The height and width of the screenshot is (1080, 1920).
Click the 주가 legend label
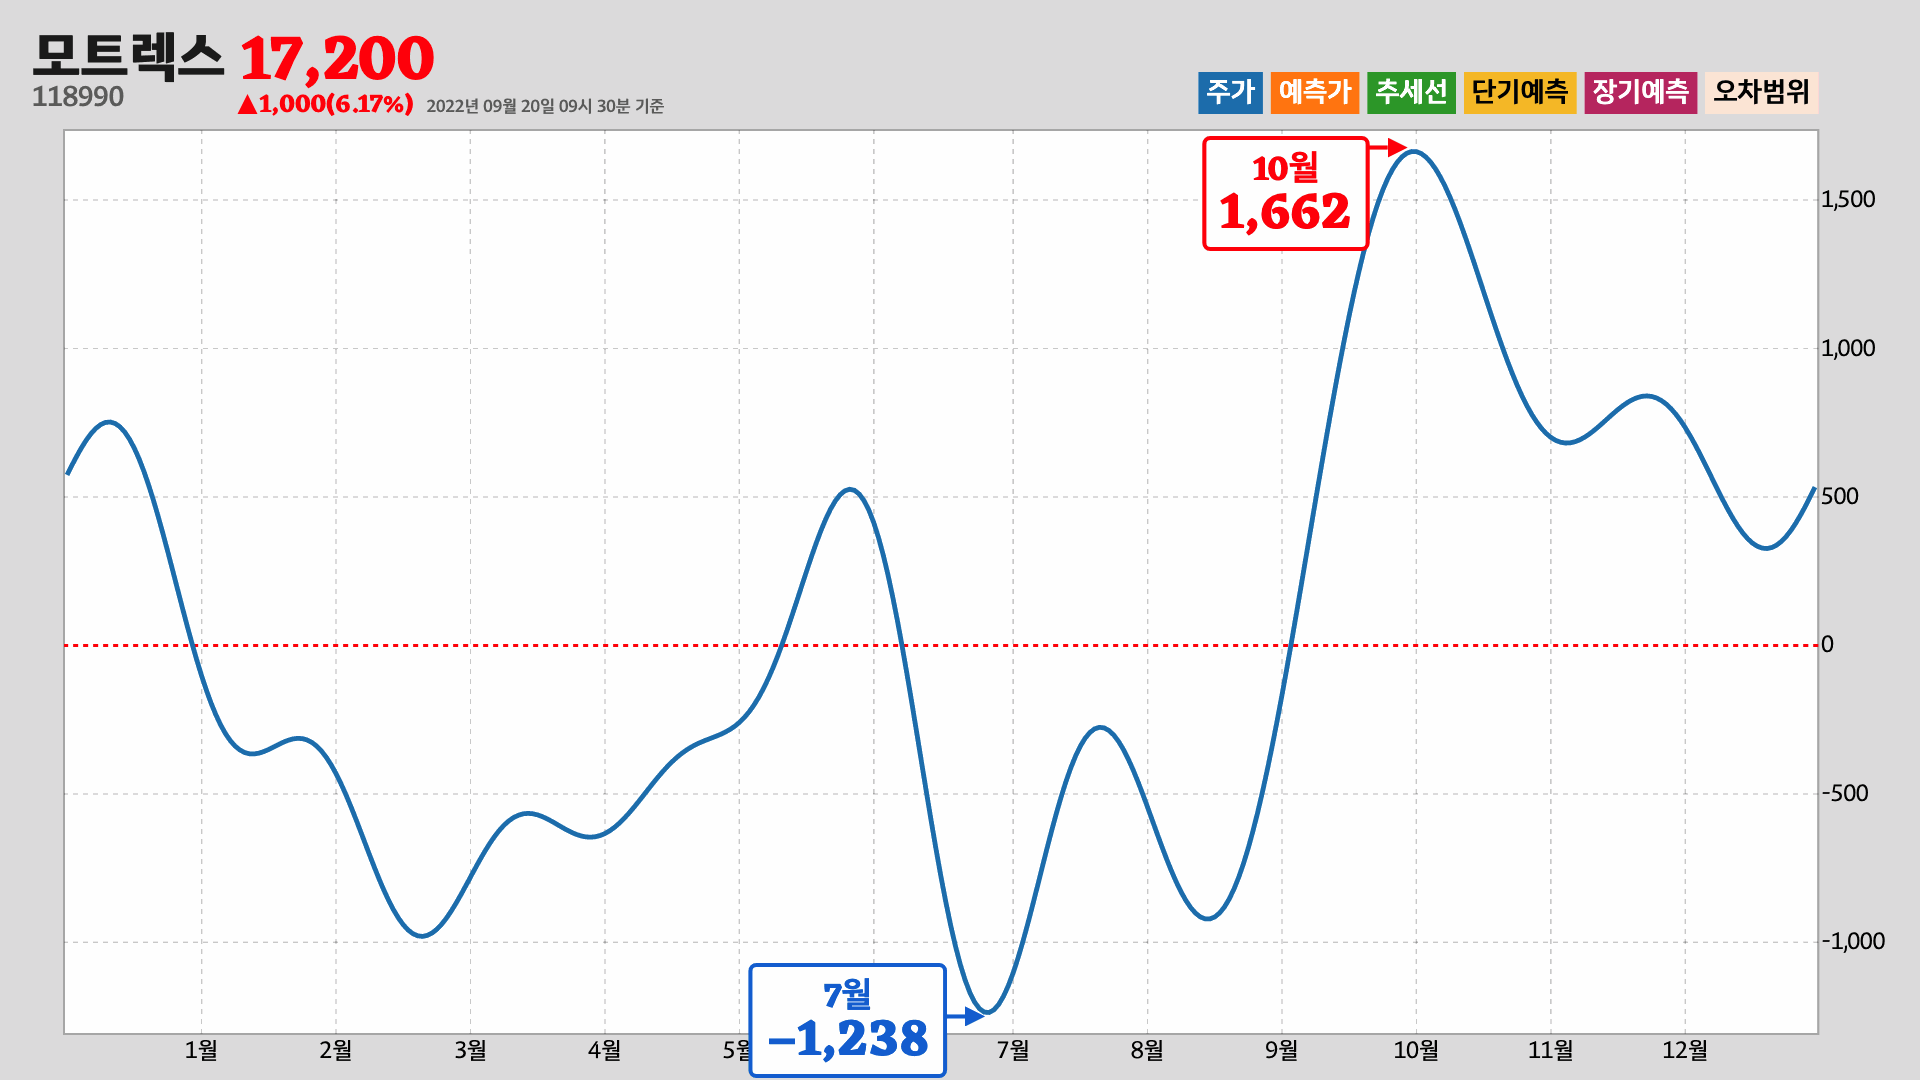(1230, 93)
